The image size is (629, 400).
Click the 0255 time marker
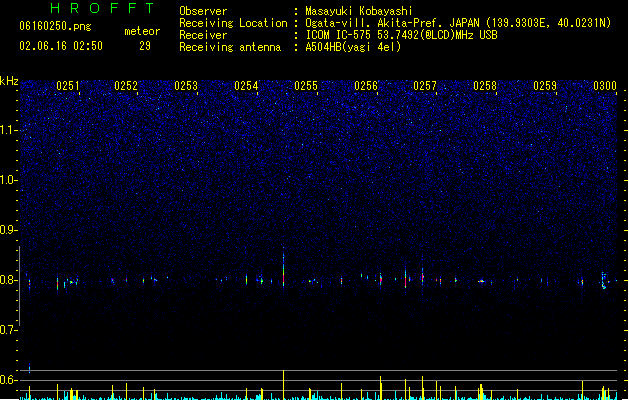(306, 86)
